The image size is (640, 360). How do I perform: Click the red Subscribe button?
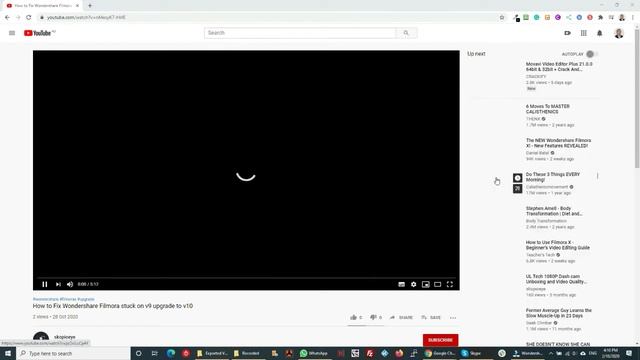click(x=440, y=340)
